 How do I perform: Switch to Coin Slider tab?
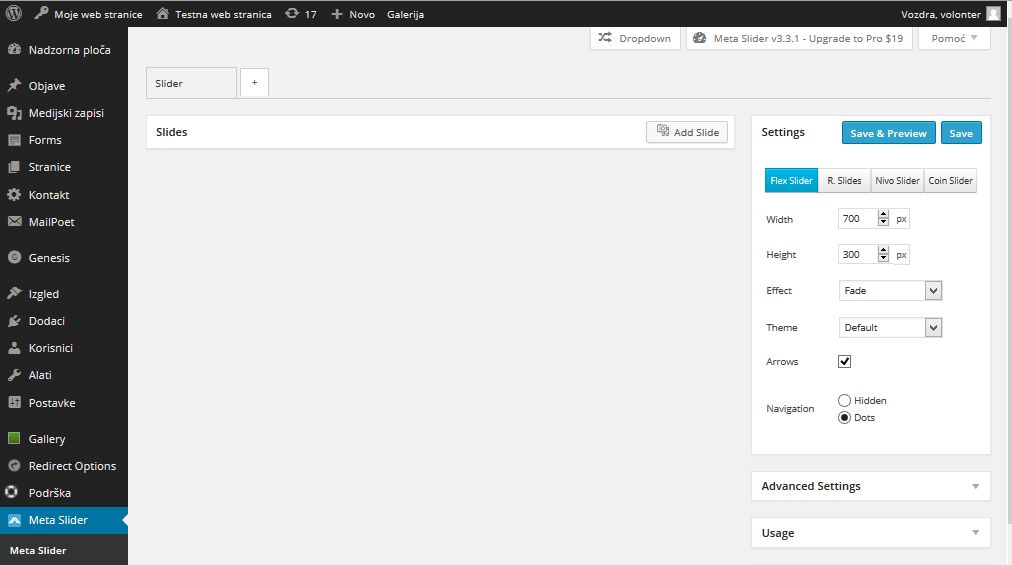[950, 181]
